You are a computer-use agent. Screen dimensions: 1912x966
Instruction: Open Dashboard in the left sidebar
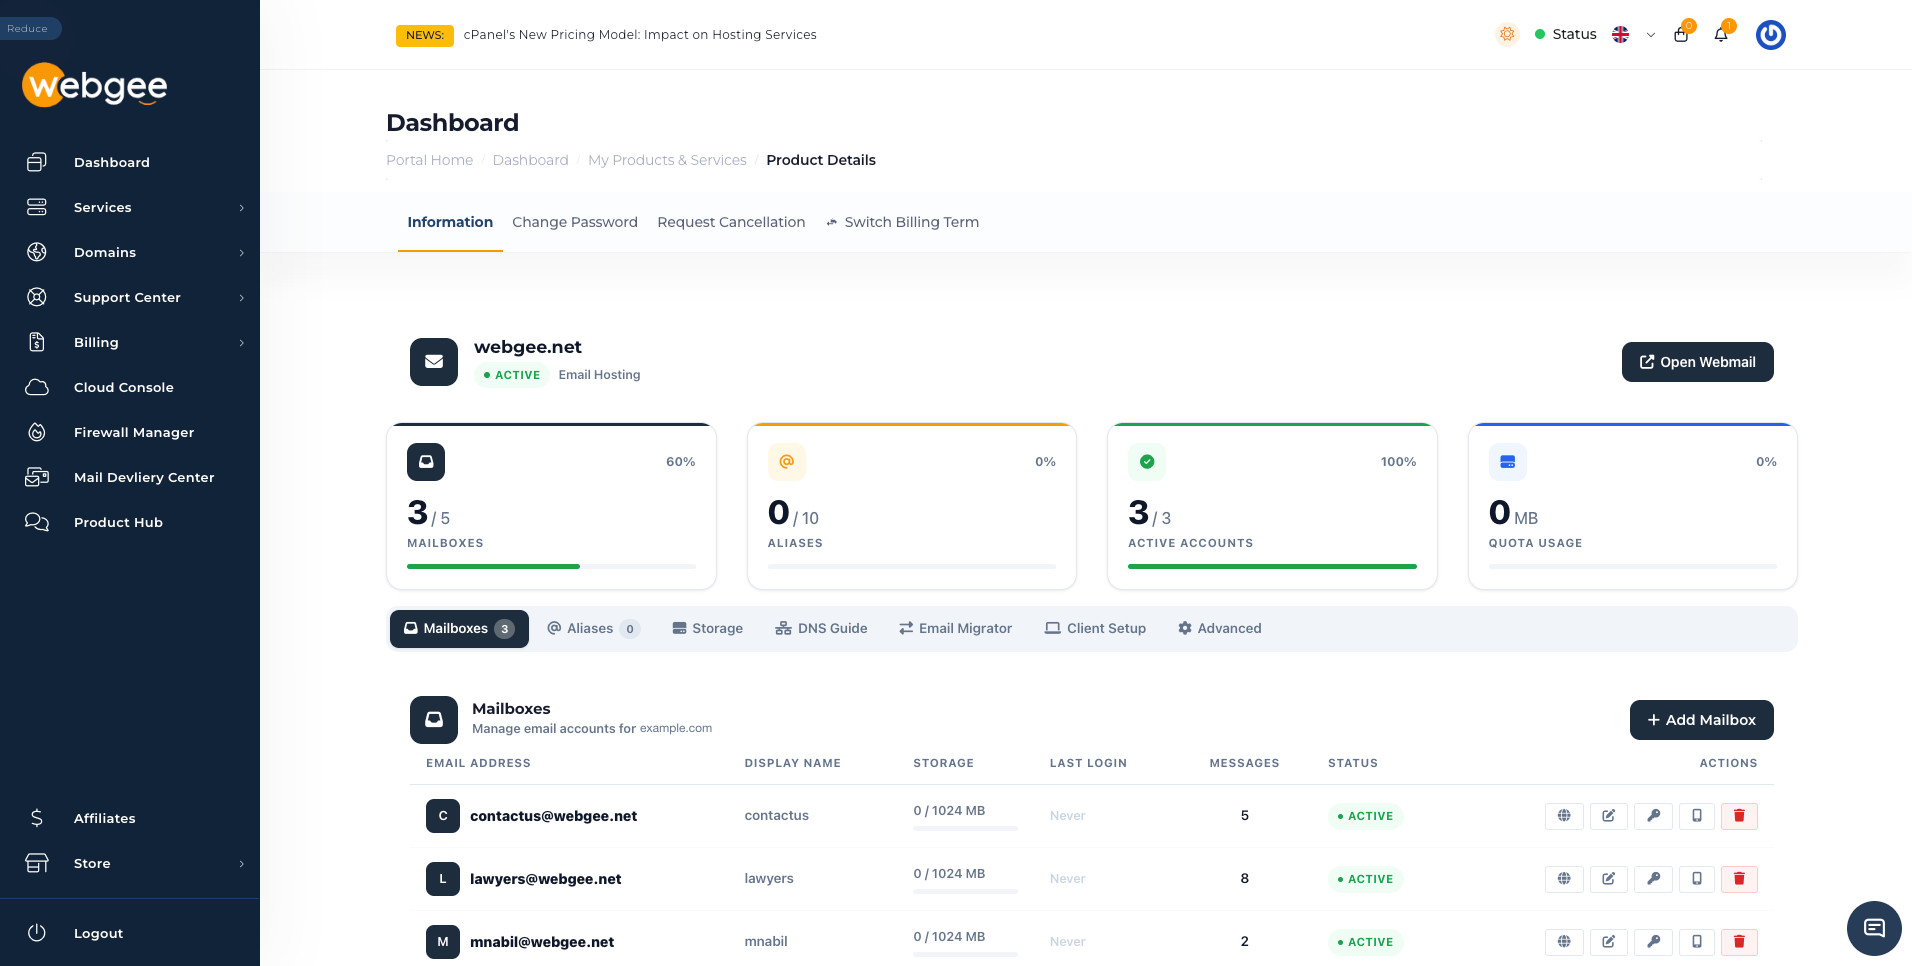pyautogui.click(x=111, y=162)
